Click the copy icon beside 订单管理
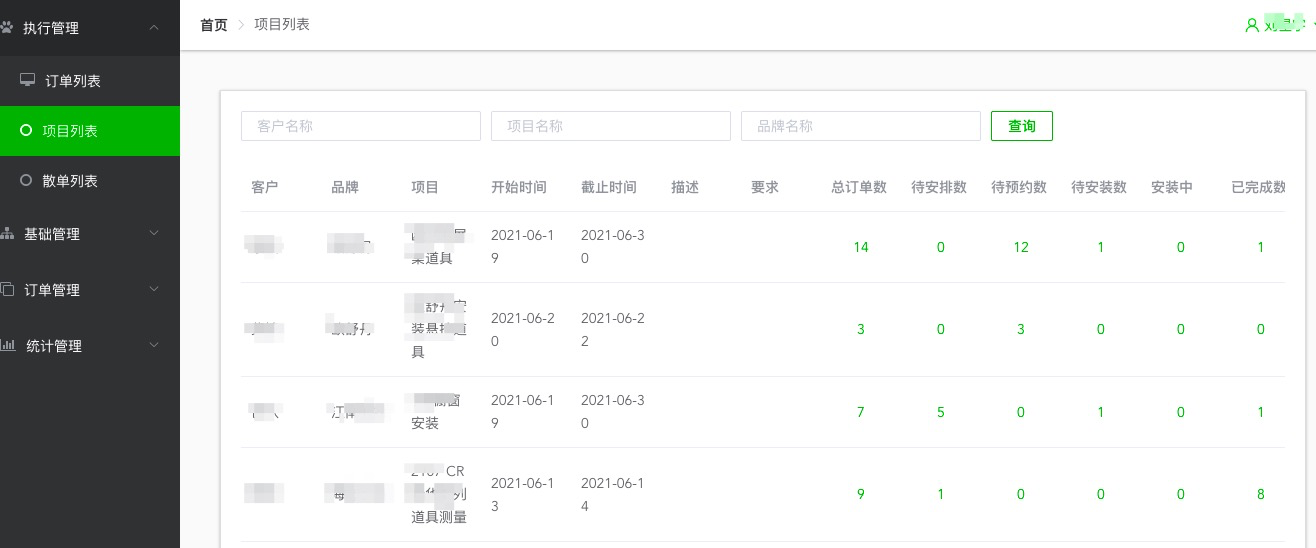The width and height of the screenshot is (1316, 548). [7, 290]
